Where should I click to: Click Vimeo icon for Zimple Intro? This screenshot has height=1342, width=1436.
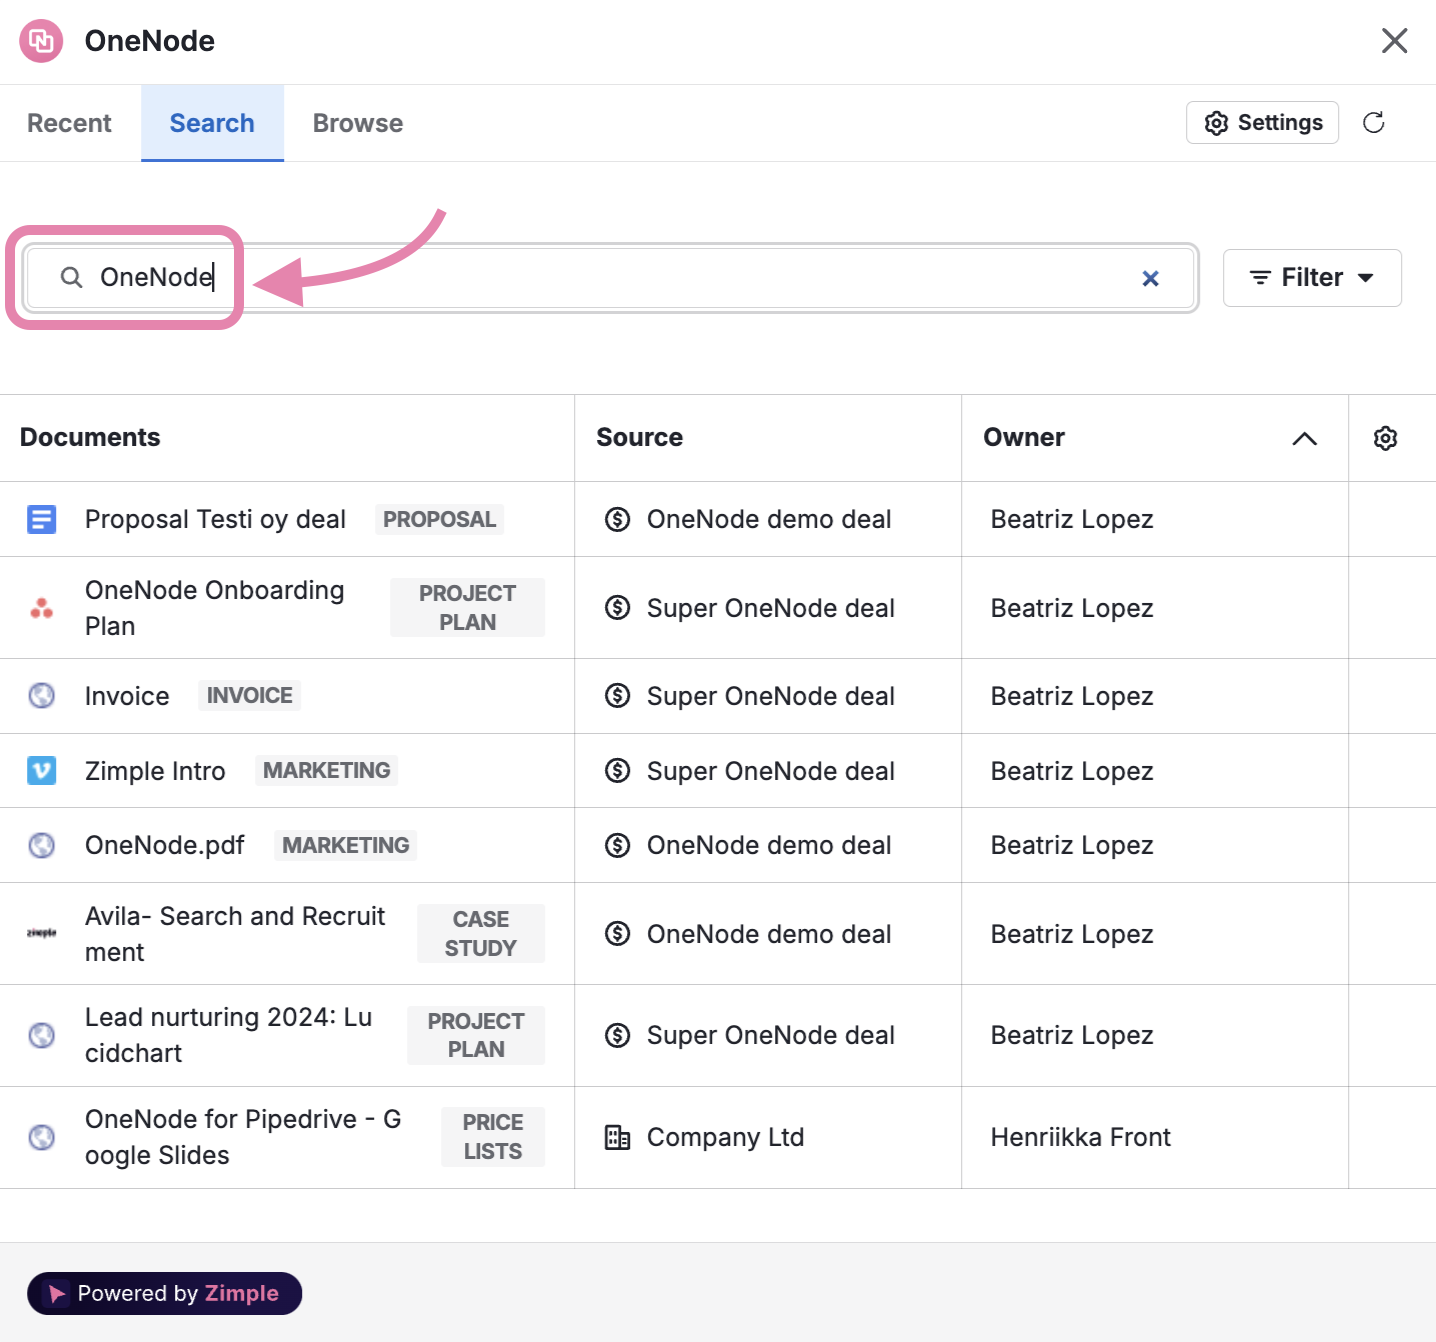41,771
